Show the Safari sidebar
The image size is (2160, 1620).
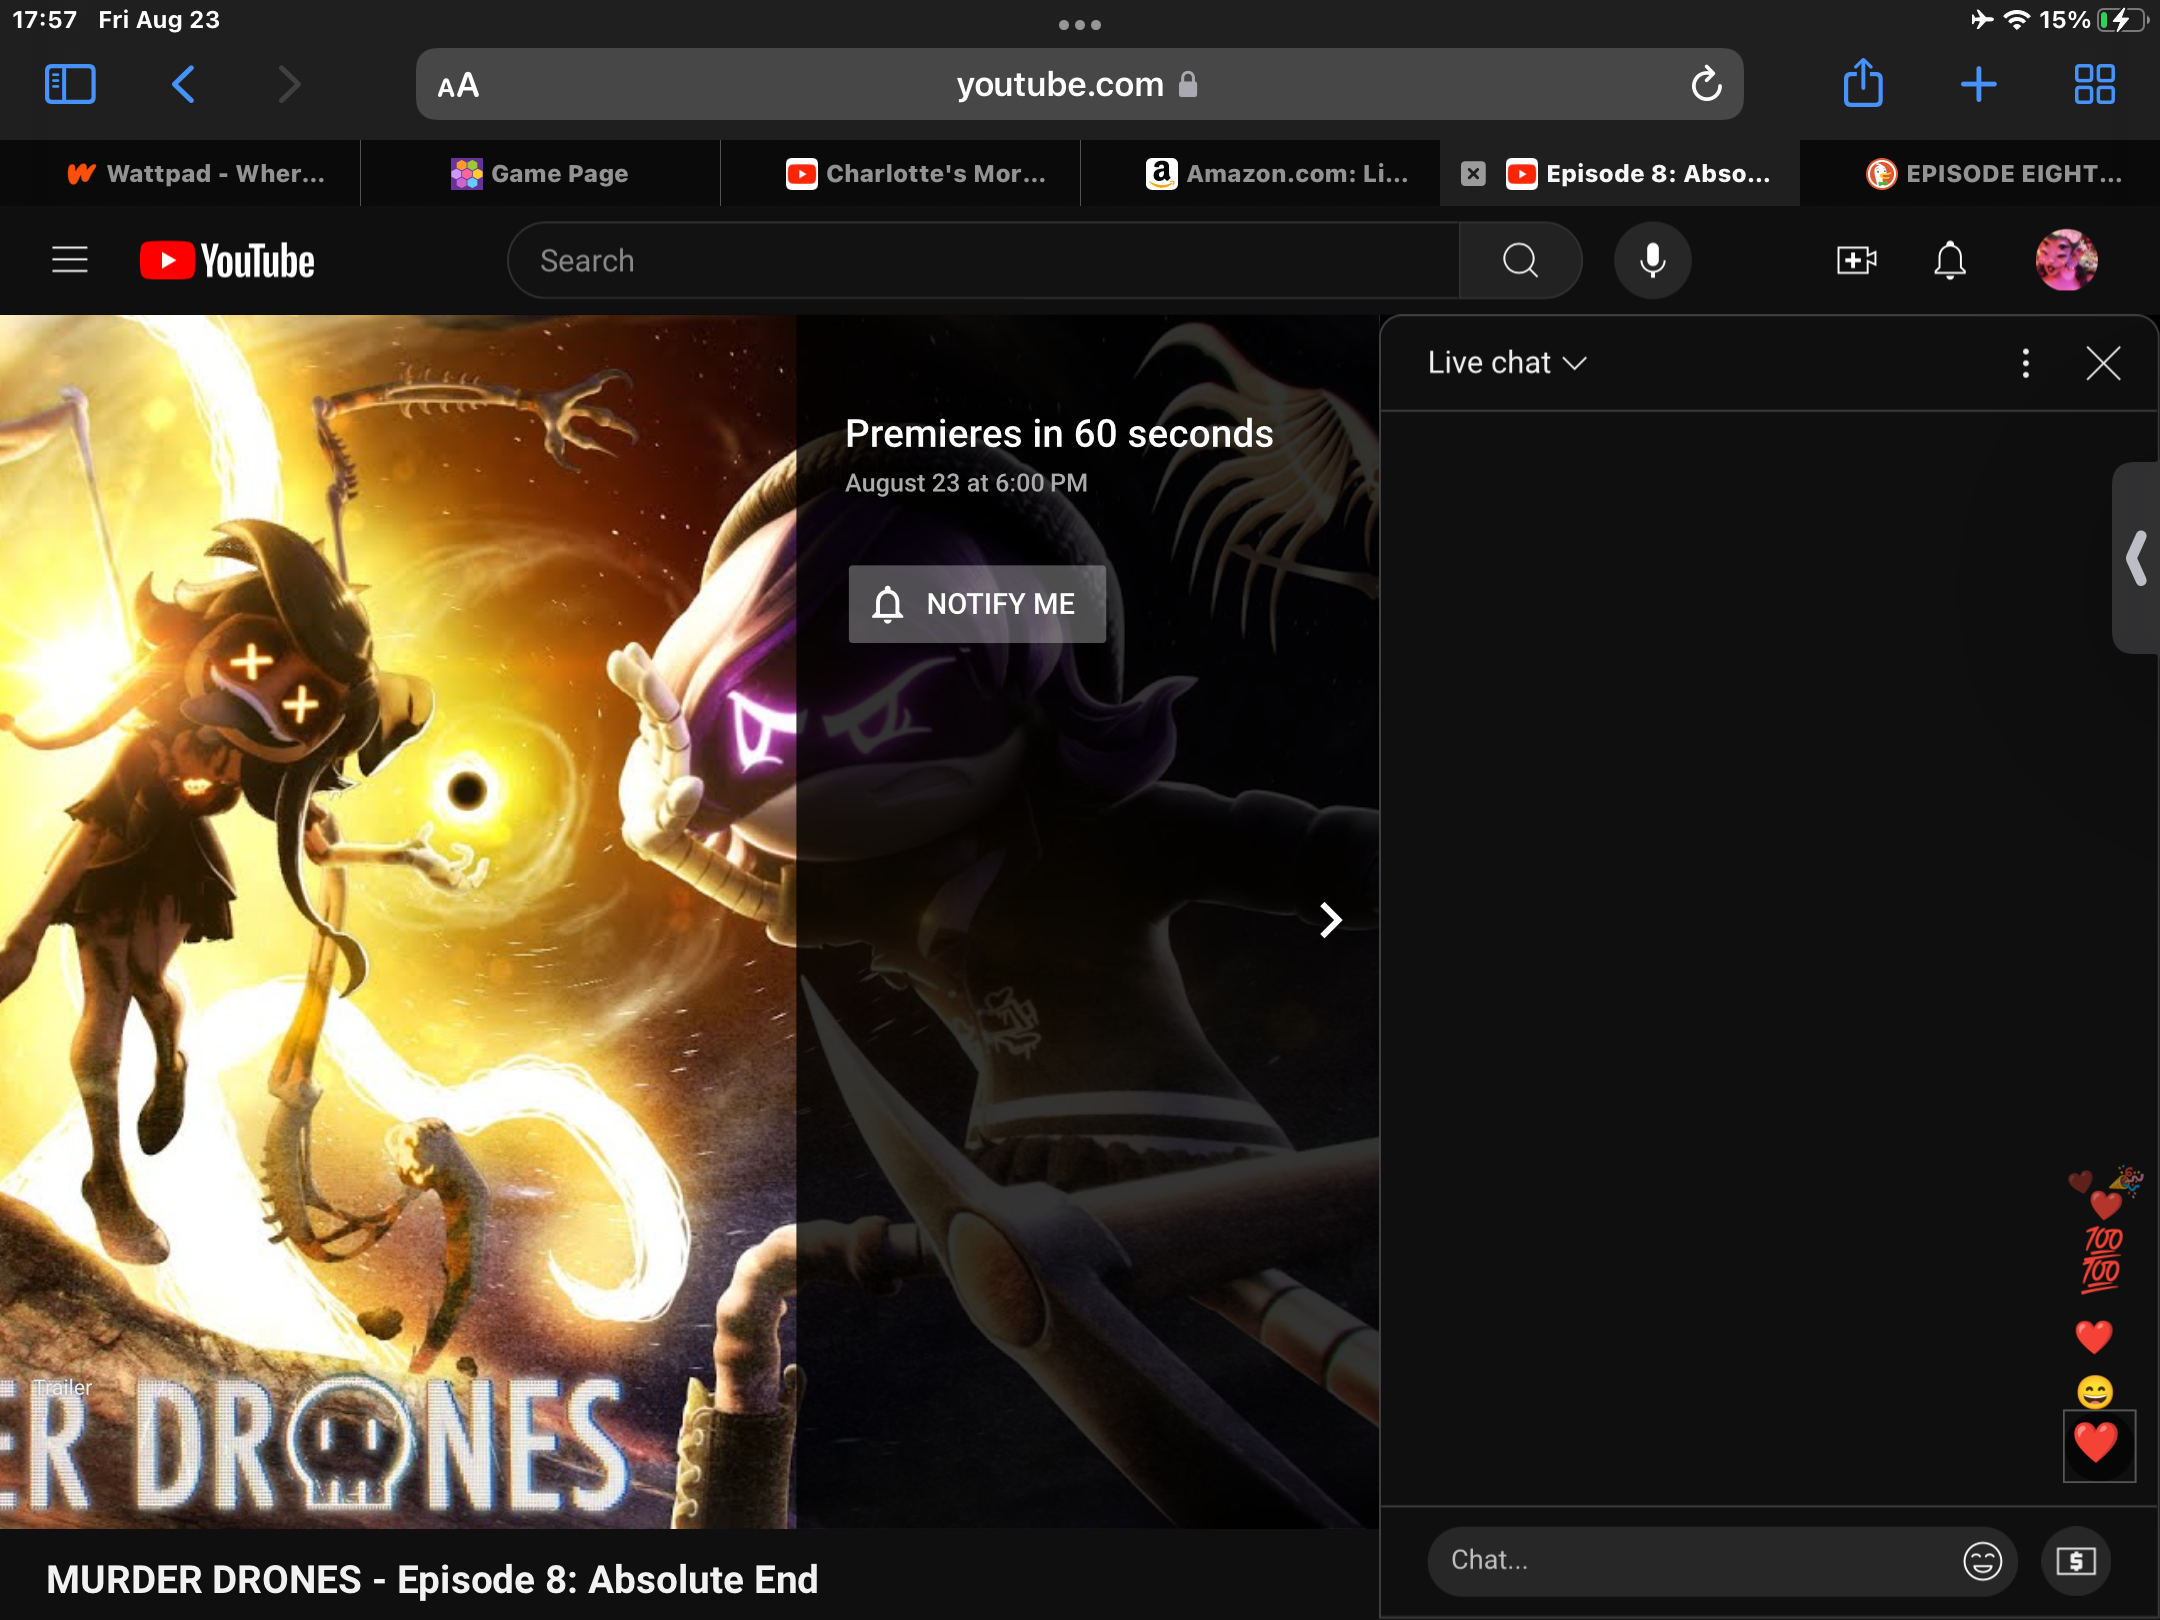(70, 84)
